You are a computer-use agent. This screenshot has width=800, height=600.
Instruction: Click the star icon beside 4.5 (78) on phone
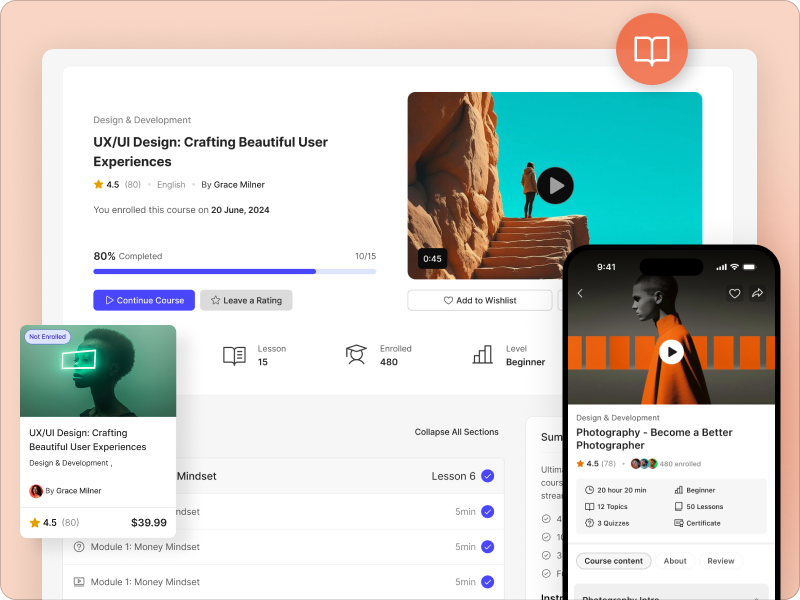[x=580, y=463]
